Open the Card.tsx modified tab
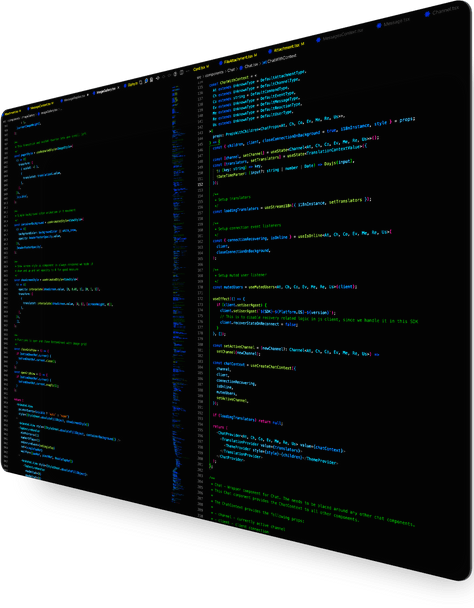This screenshot has height=608, width=474. tap(201, 68)
